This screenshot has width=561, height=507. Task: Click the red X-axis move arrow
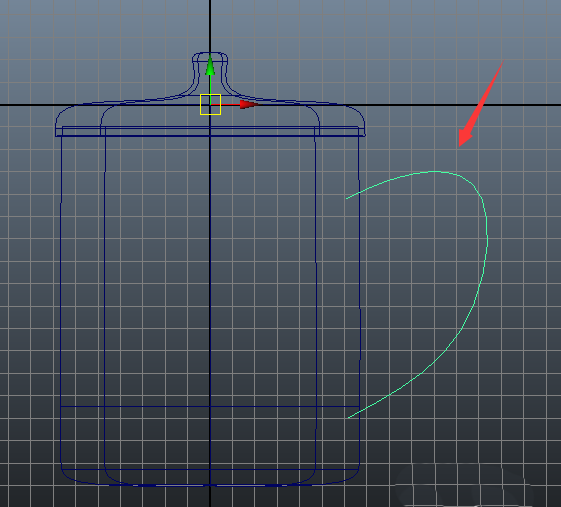249,104
